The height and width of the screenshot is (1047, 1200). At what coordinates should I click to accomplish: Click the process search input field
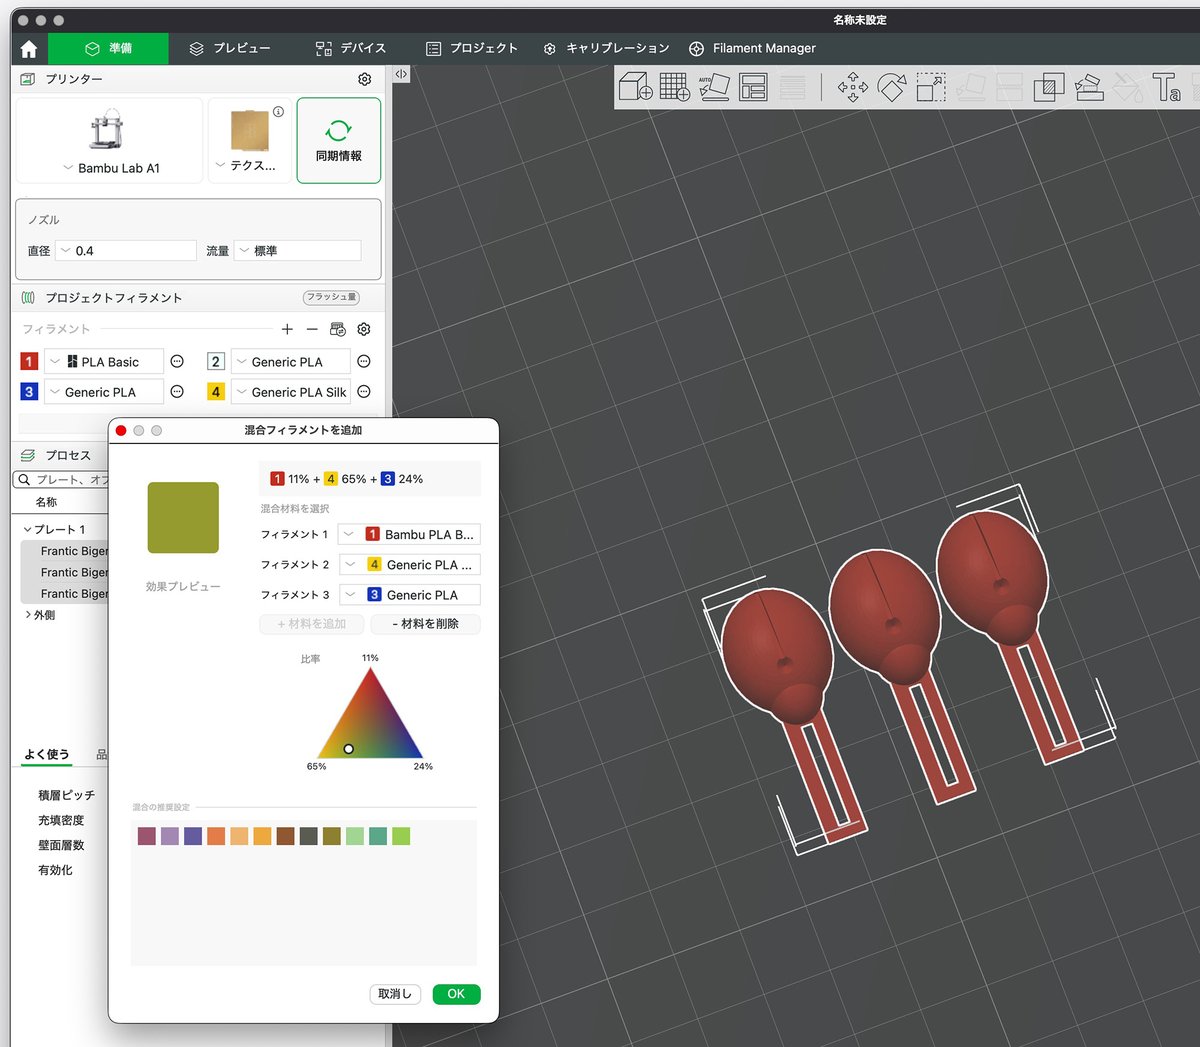62,480
